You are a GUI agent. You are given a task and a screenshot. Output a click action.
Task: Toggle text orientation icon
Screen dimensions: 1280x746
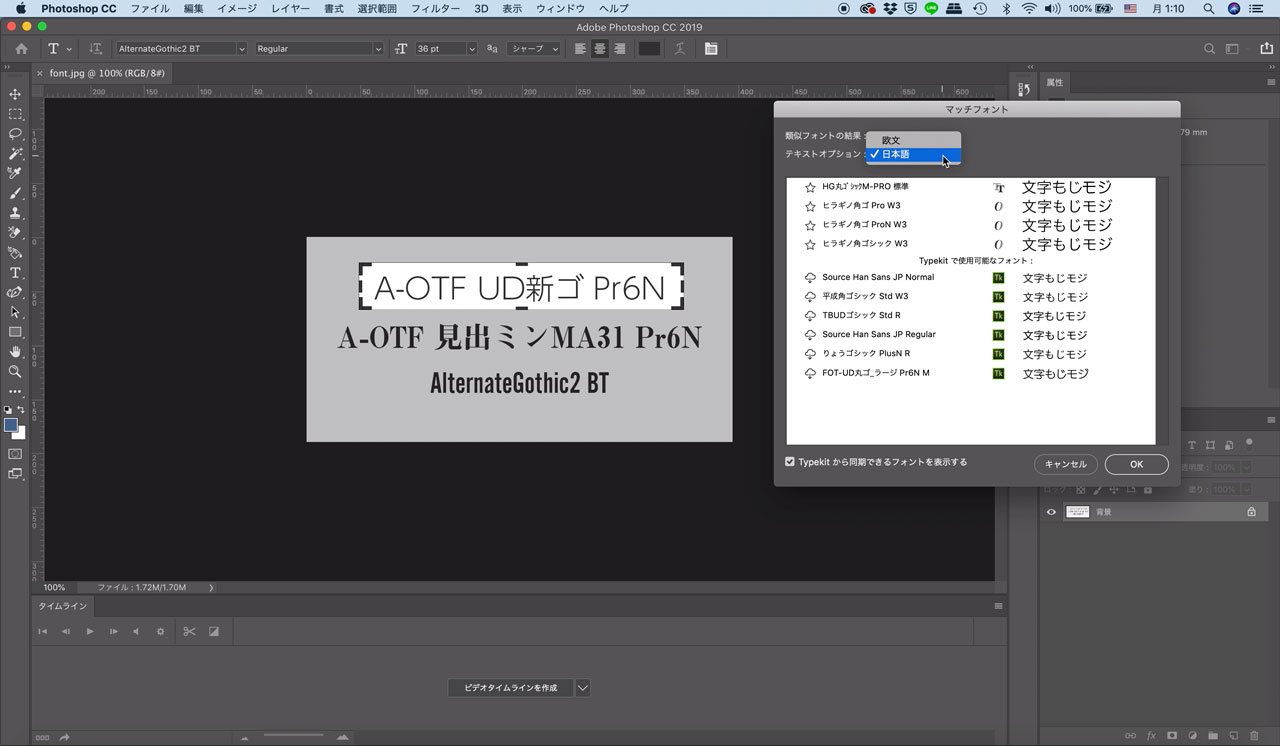click(x=96, y=49)
